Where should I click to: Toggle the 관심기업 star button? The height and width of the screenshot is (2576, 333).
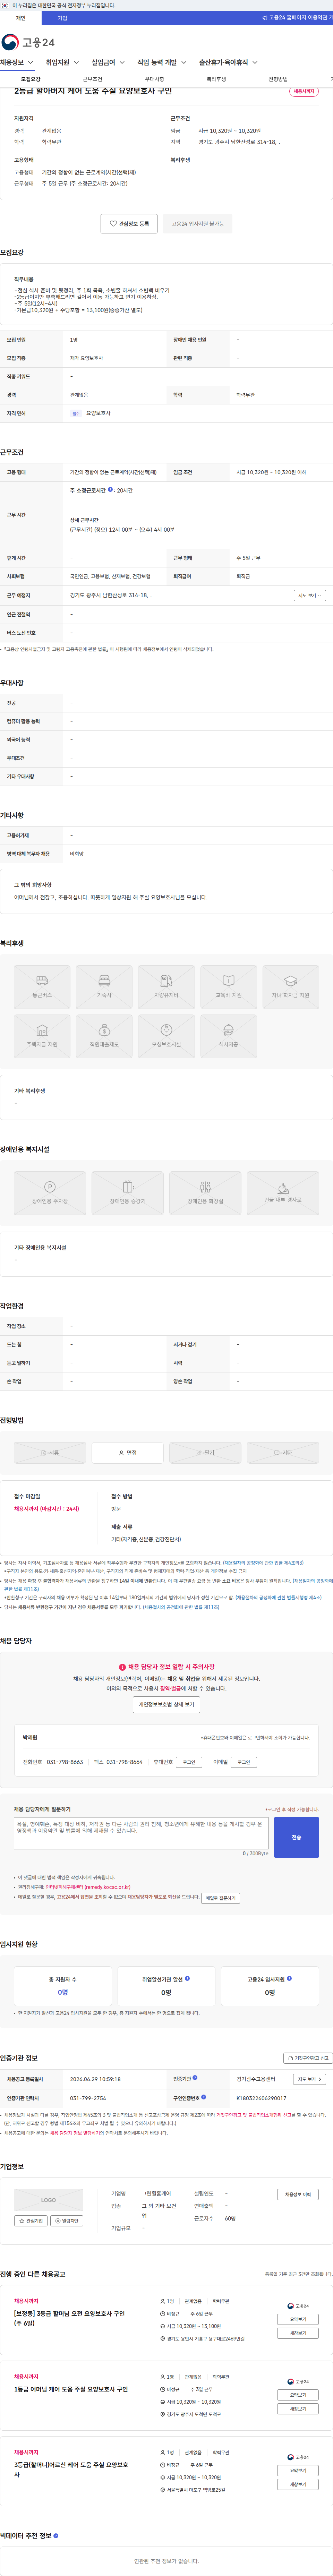31,2221
